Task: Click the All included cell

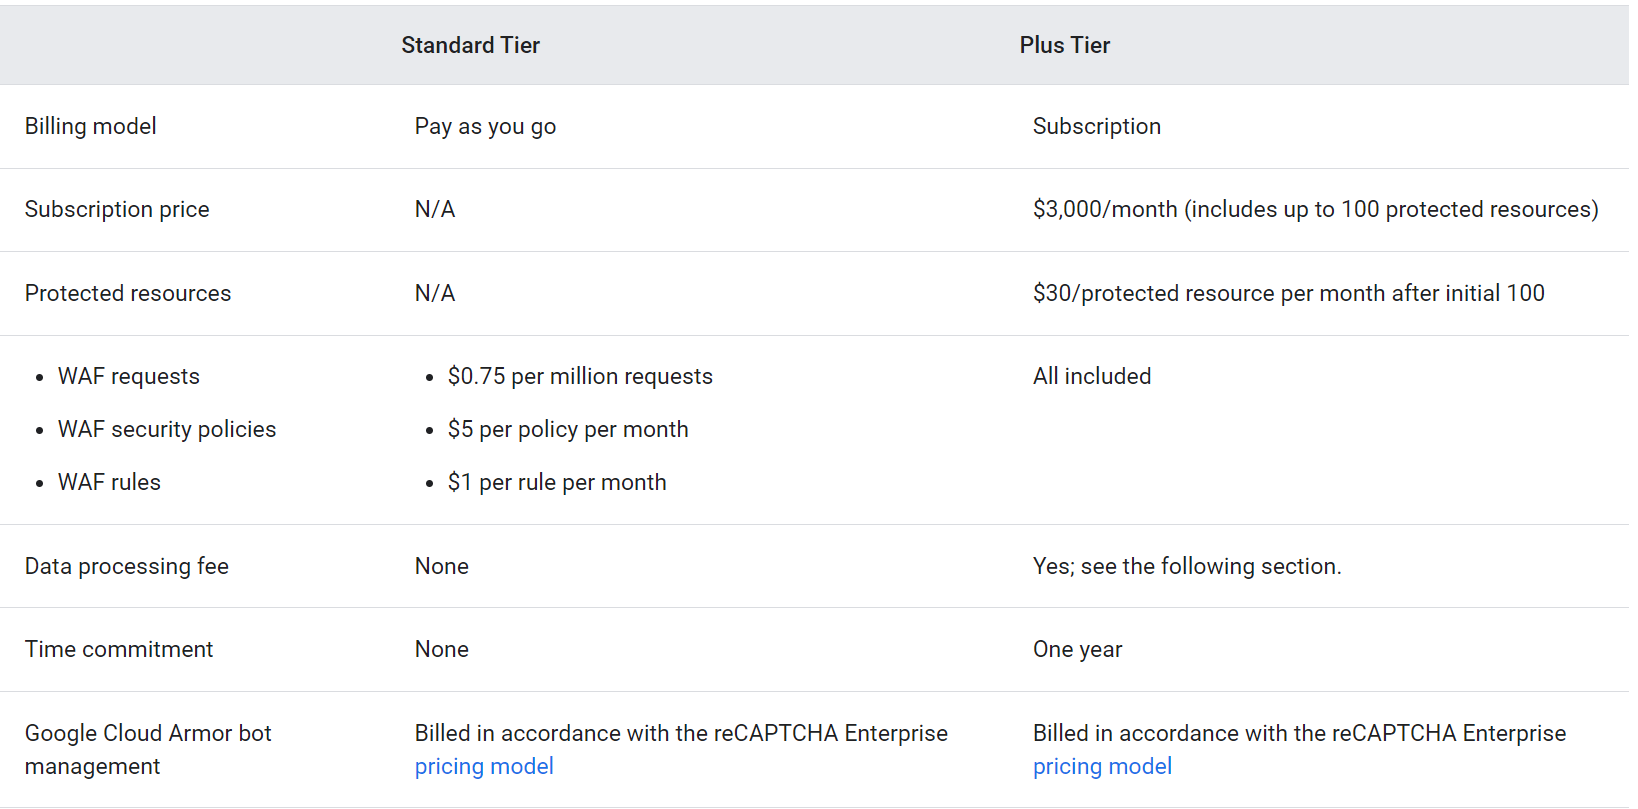Action: pos(1092,377)
